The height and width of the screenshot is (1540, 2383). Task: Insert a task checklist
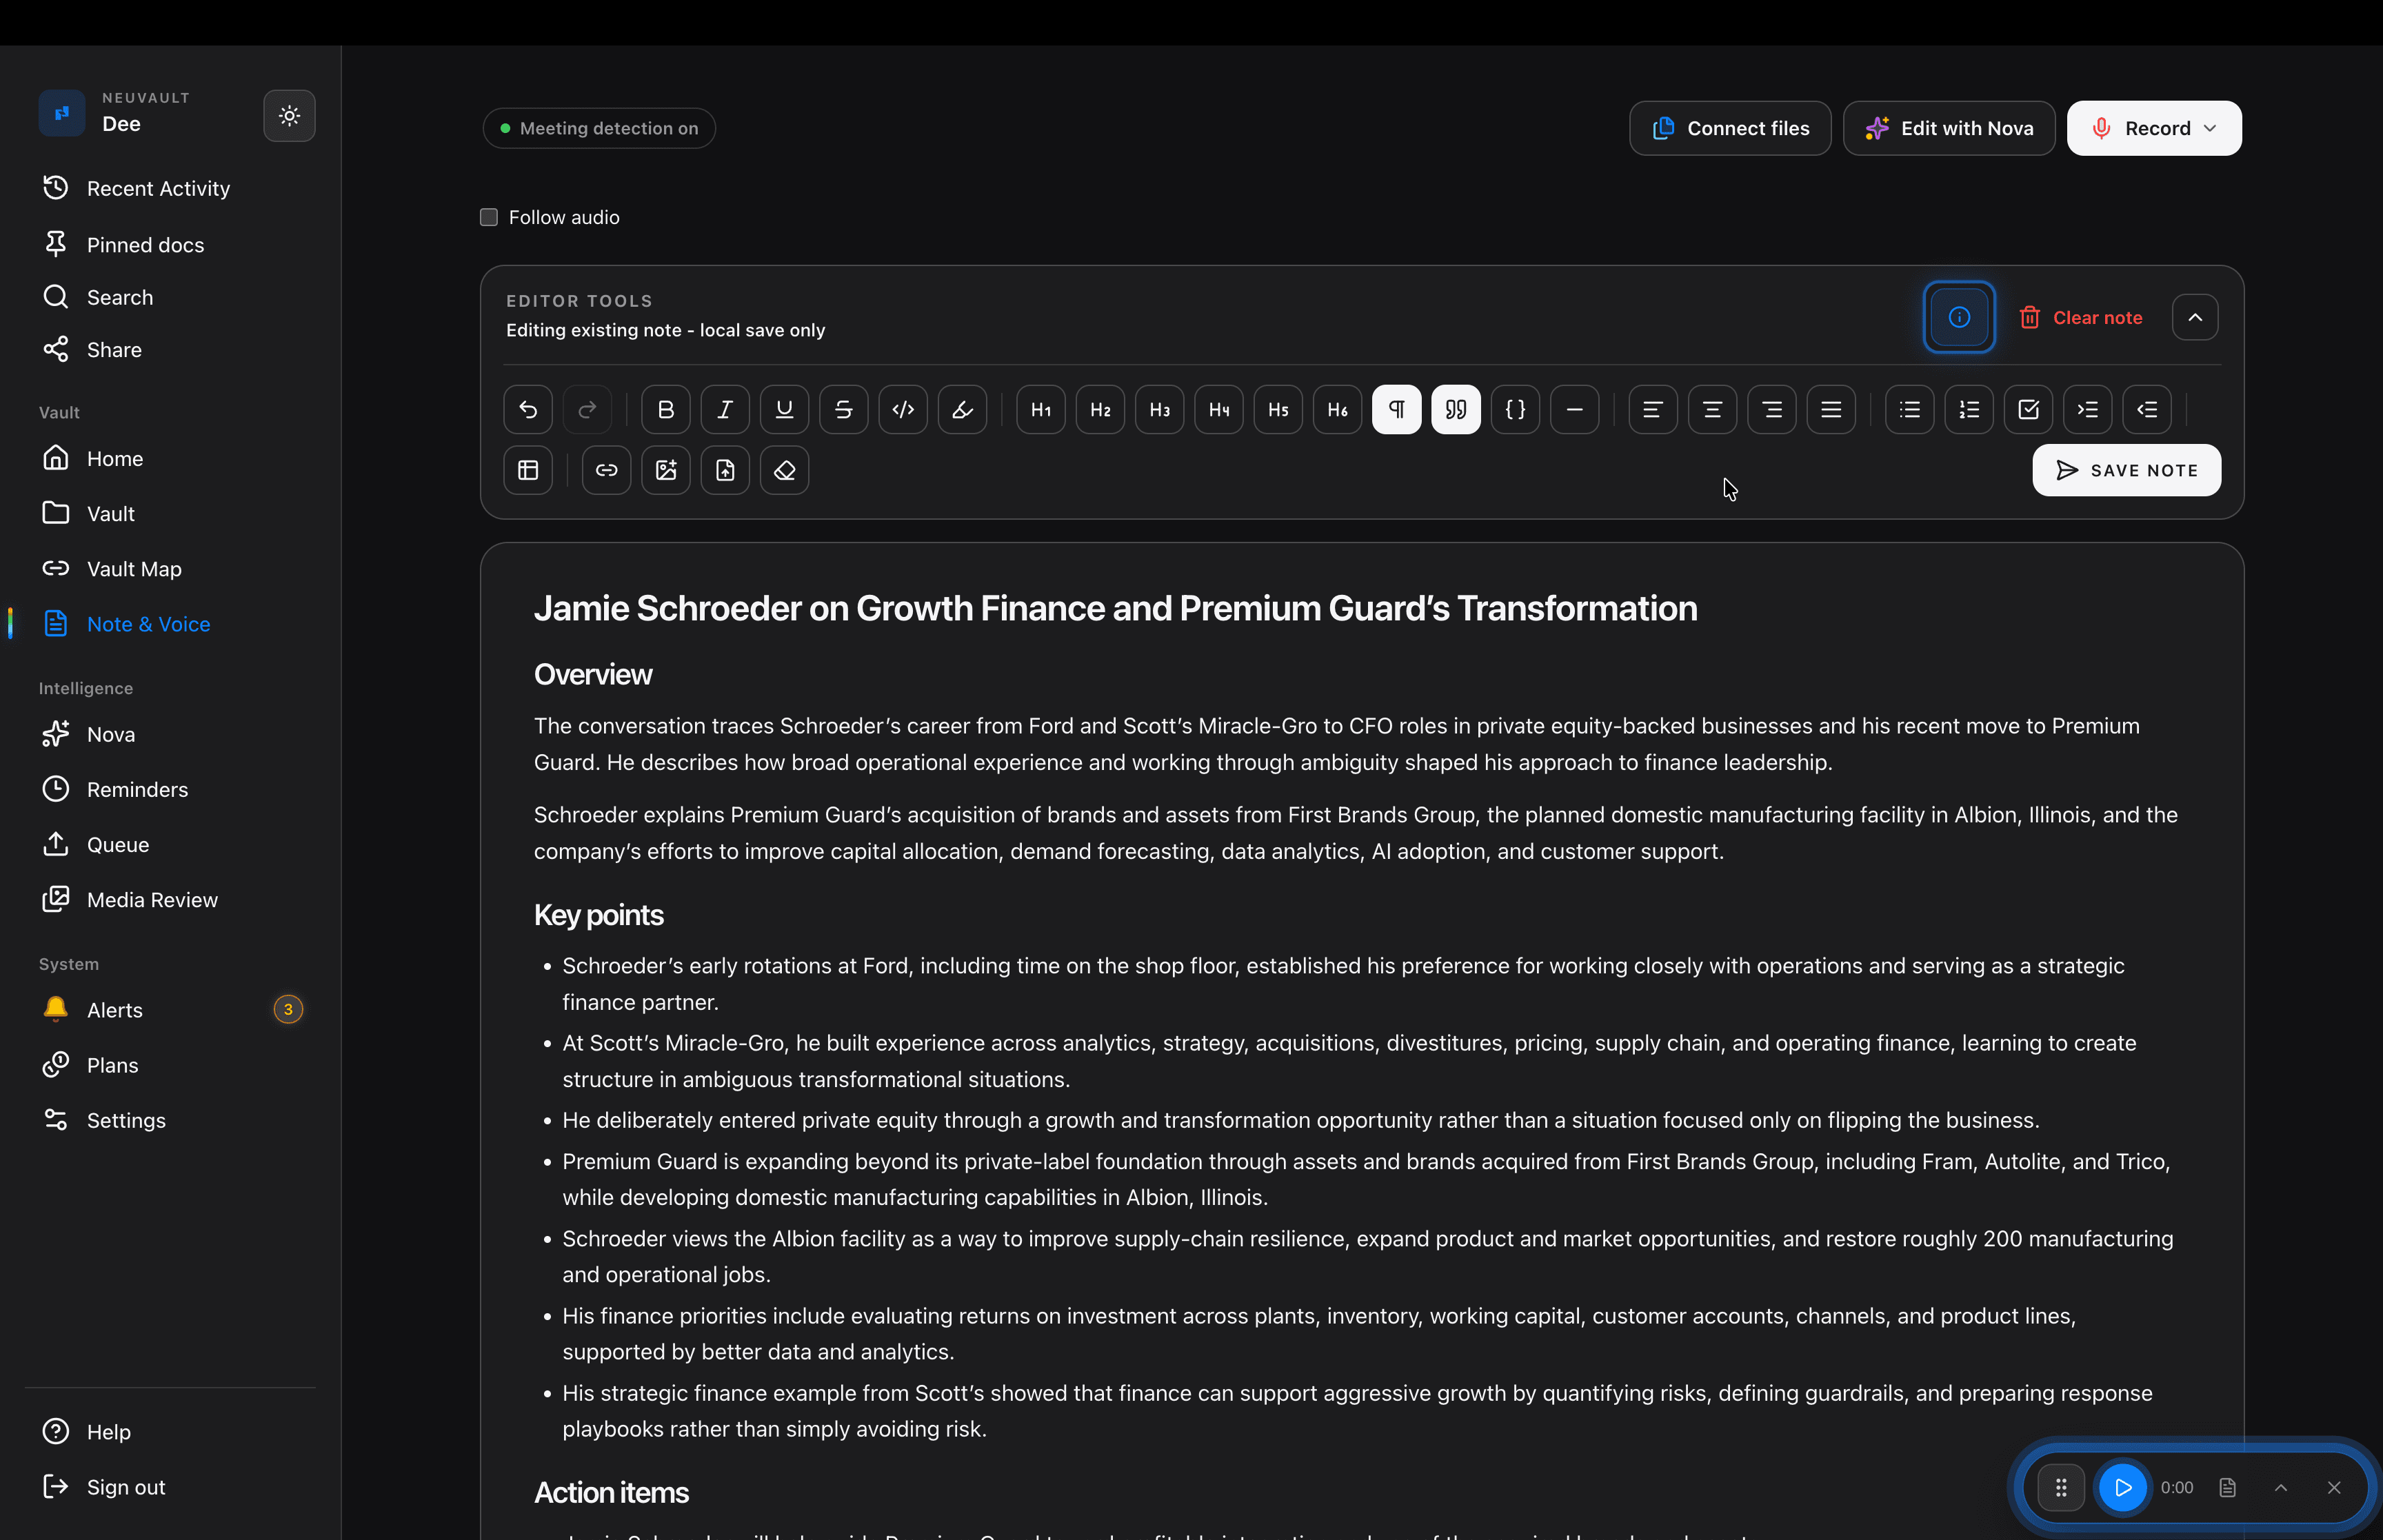(2028, 409)
